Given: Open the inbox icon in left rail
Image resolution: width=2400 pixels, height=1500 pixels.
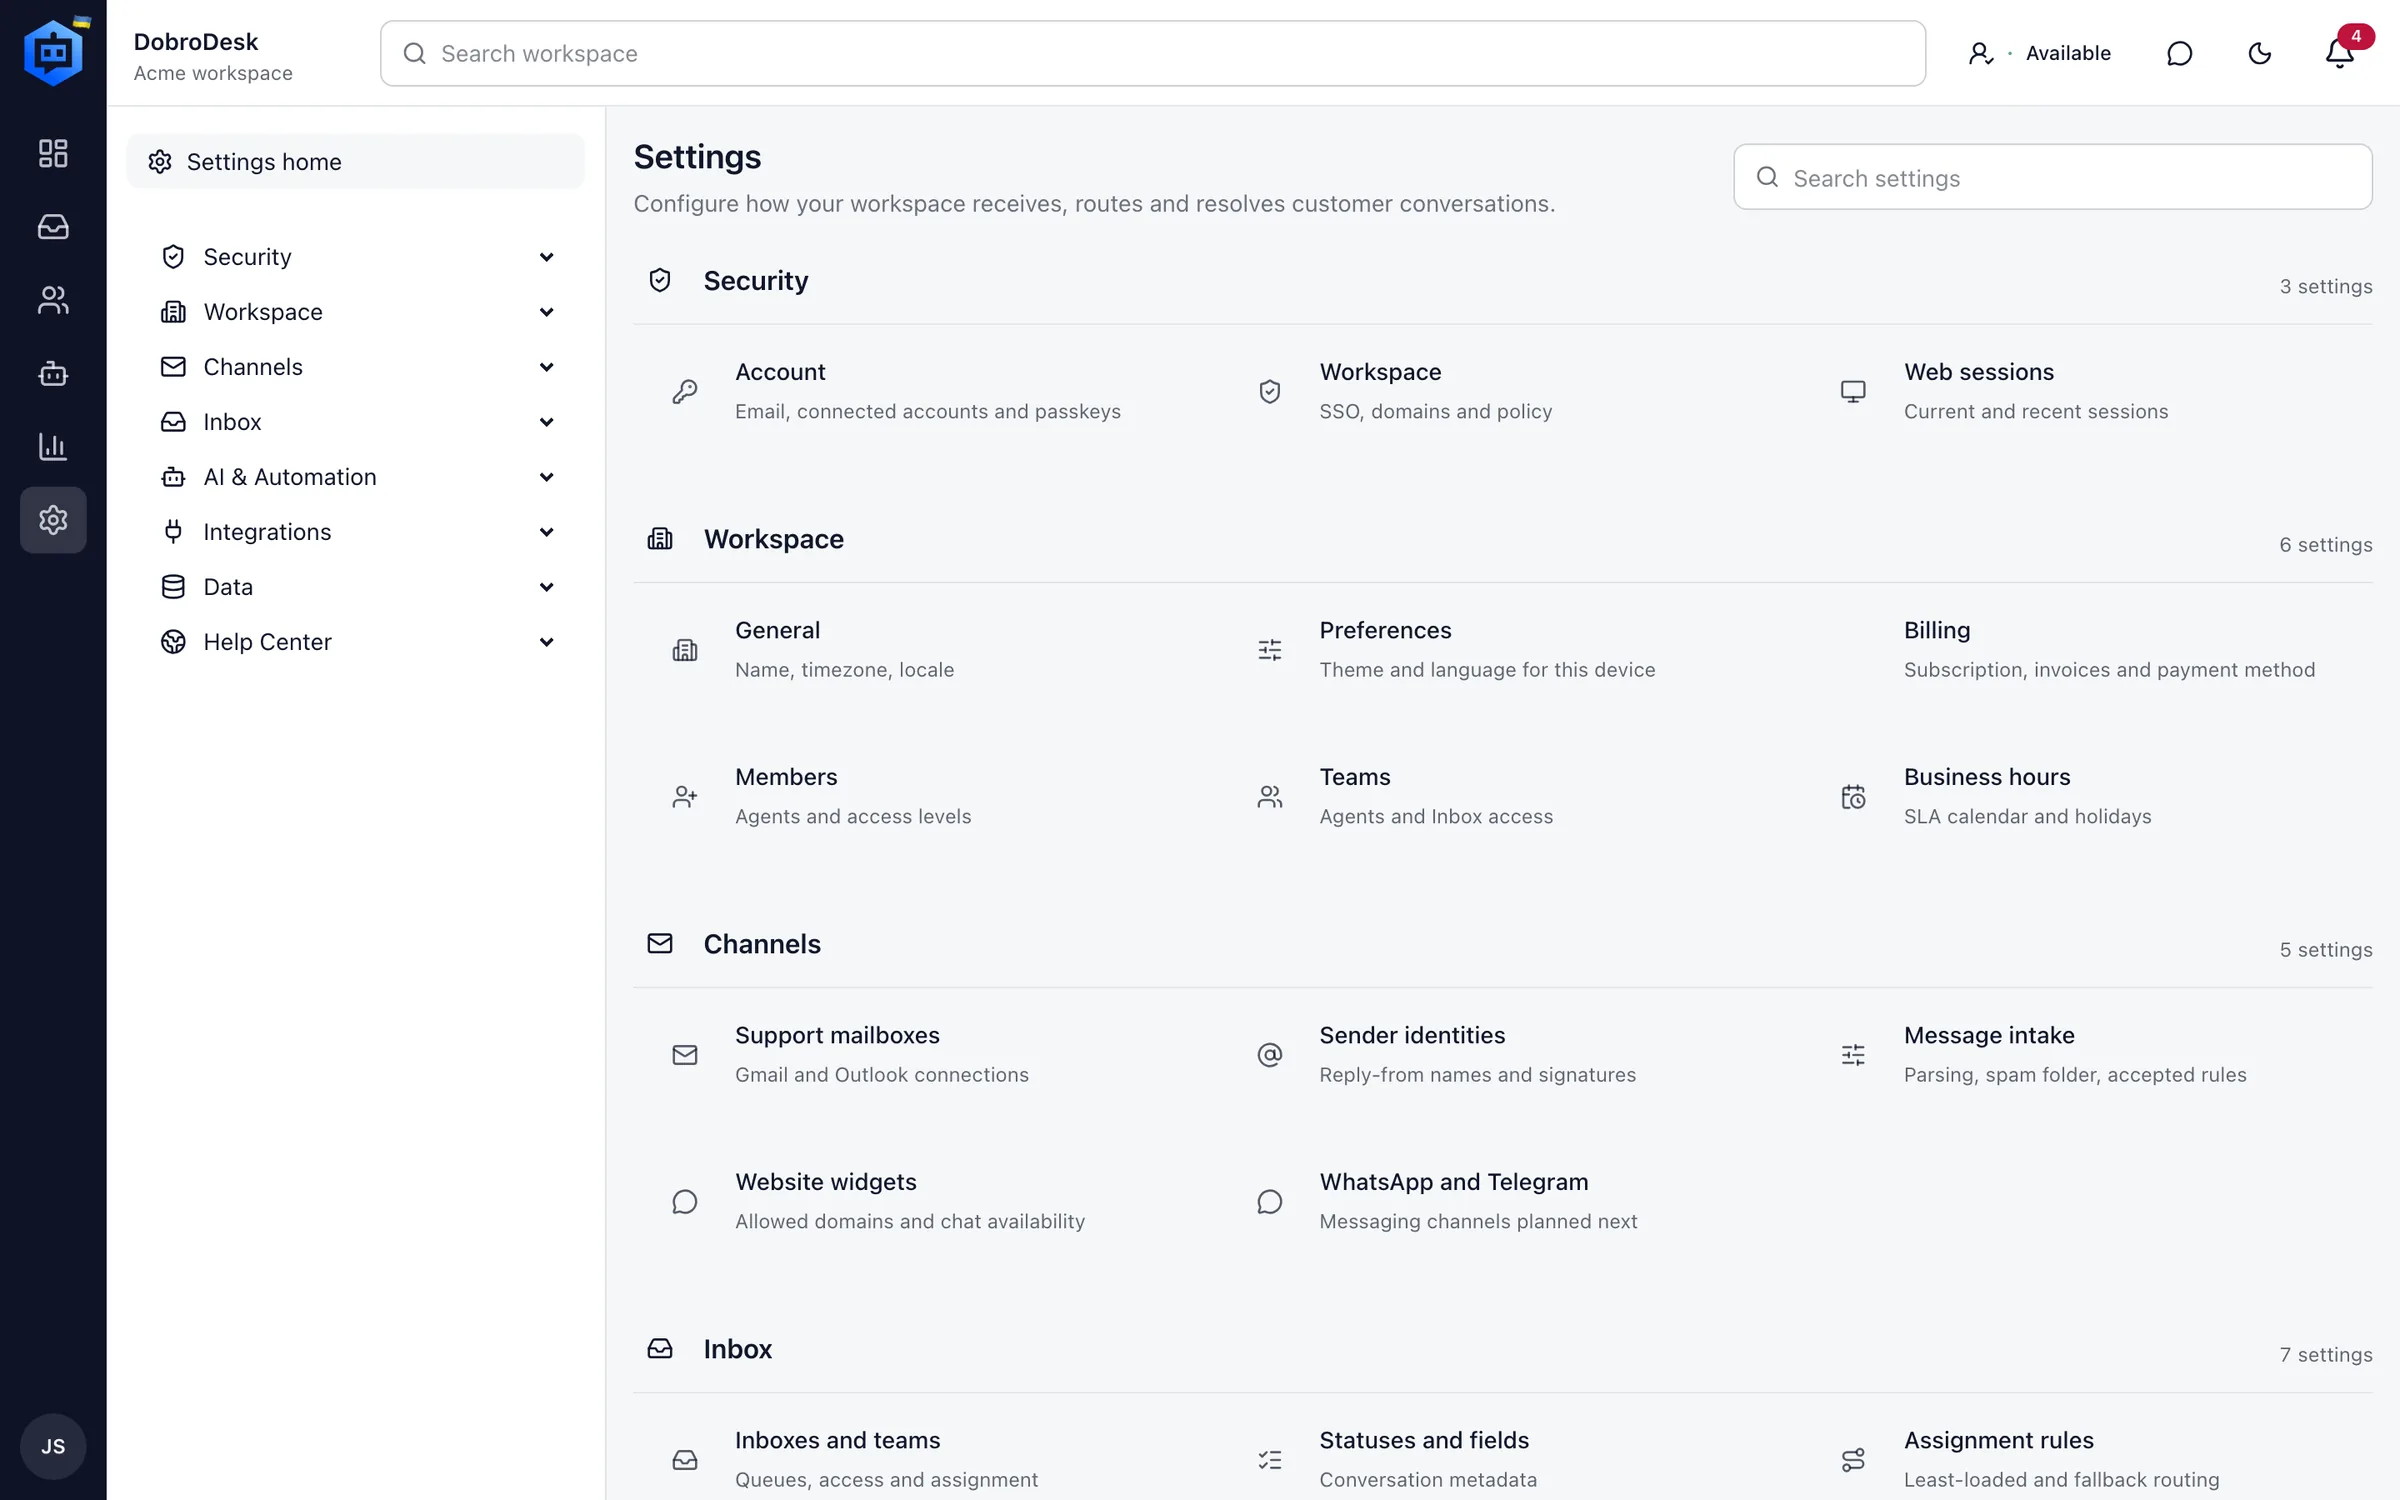Looking at the screenshot, I should coord(53,227).
